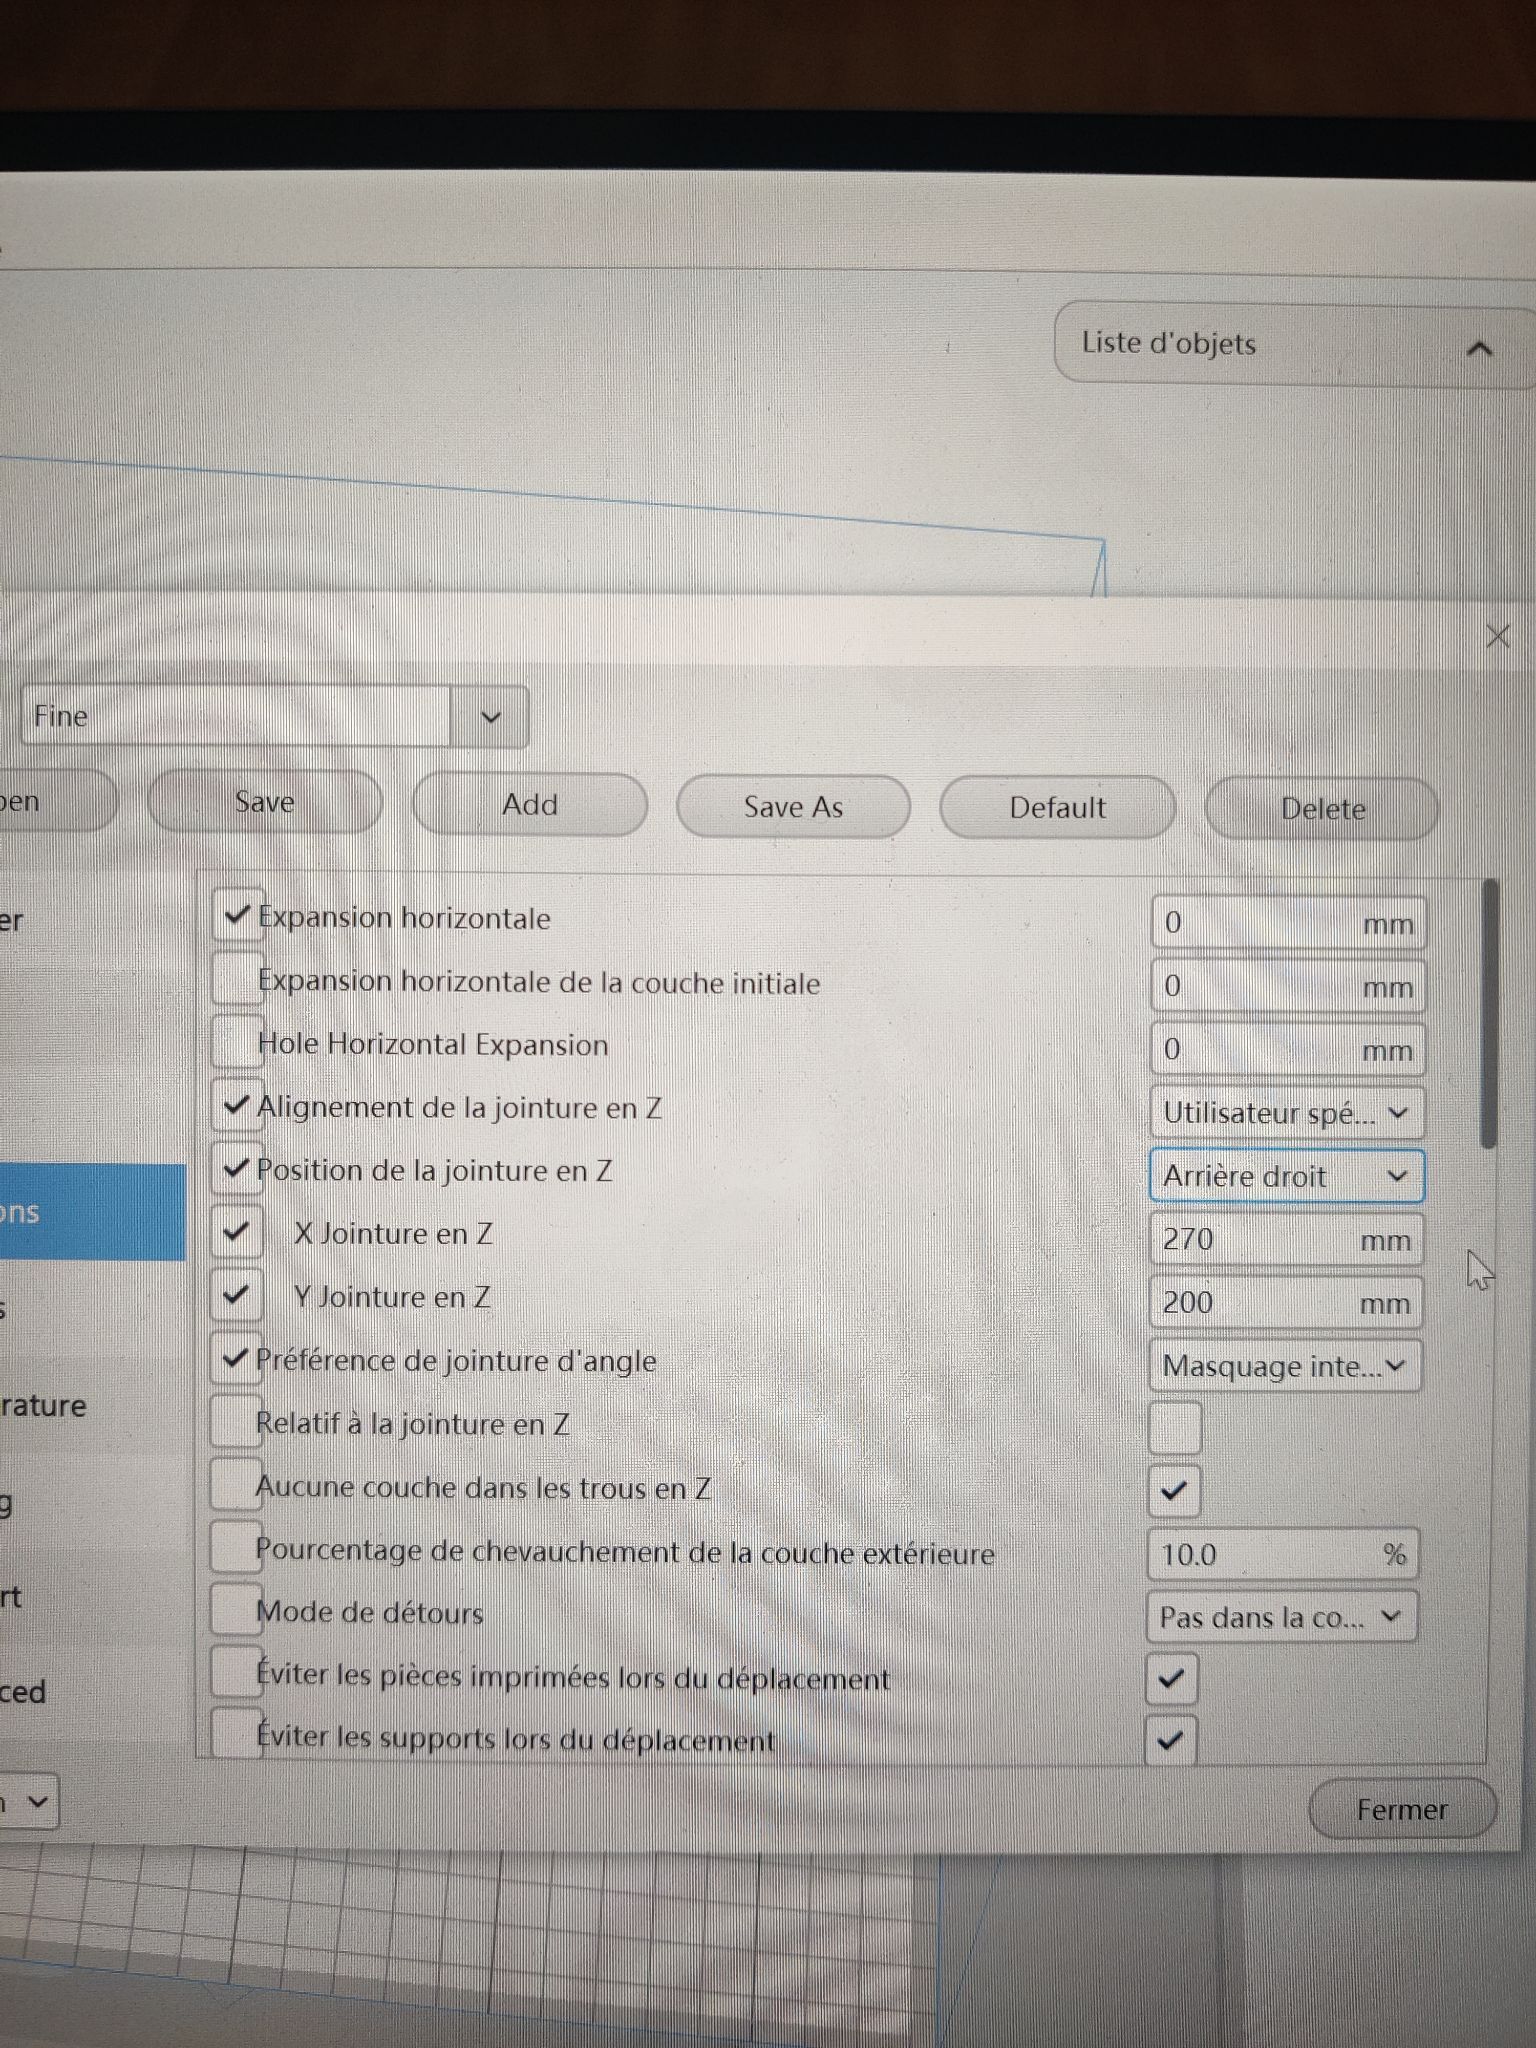1536x2048 pixels.
Task: Close the settings dialog with the X
Action: (x=1497, y=635)
